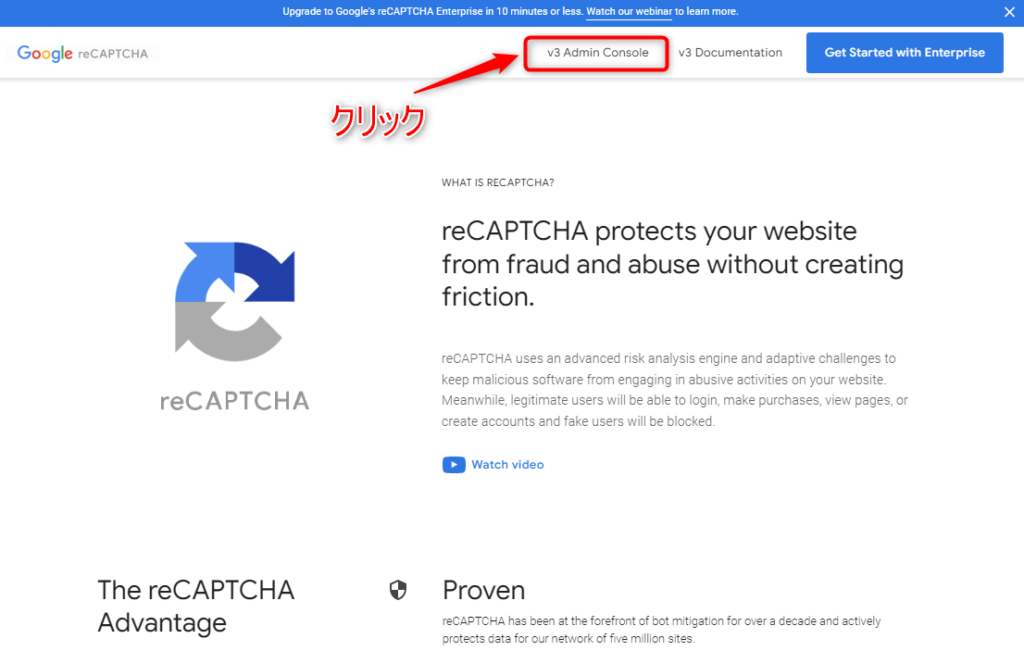Click the reCAPTCHA text beside Google logo
Image resolution: width=1024 pixels, height=651 pixels.
coord(113,54)
